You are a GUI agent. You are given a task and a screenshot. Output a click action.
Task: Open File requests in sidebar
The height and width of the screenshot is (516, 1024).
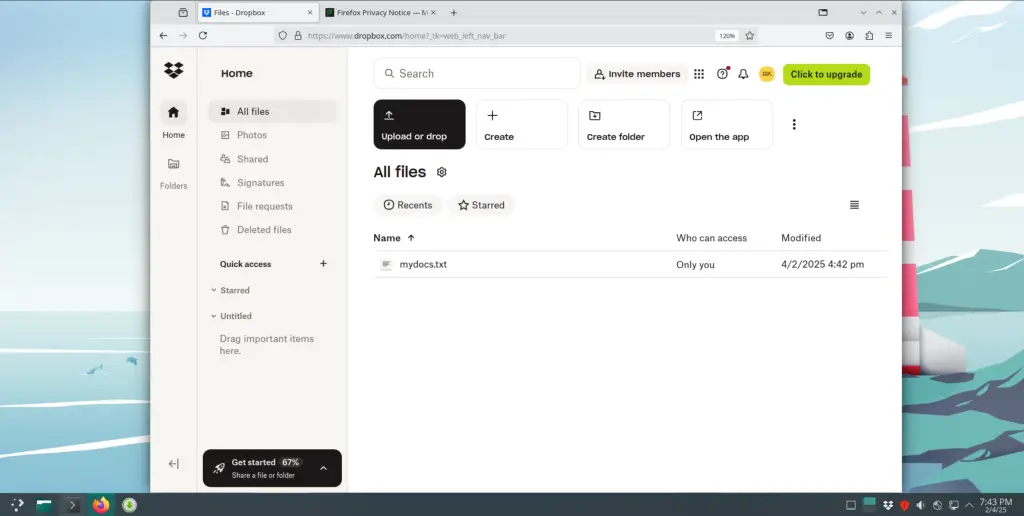[272, 206]
